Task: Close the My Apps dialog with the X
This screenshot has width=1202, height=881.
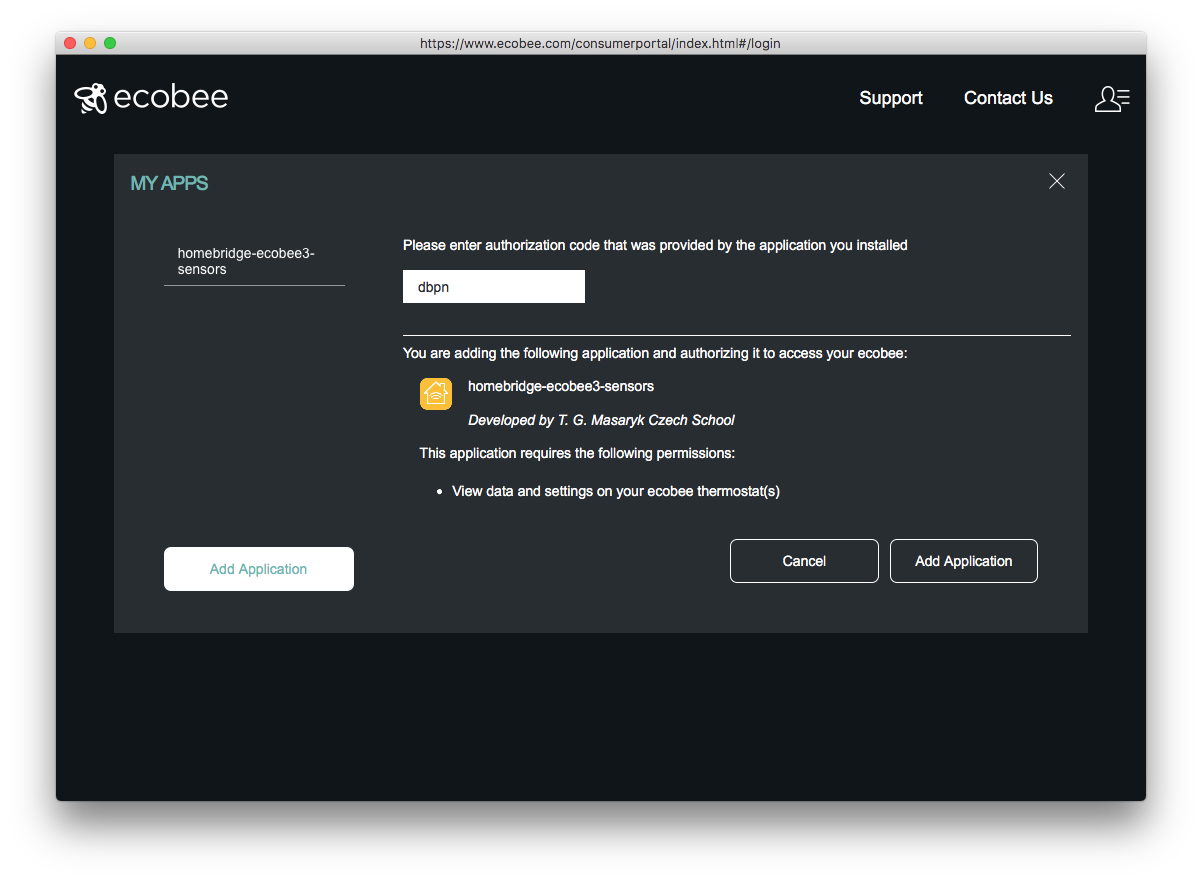Action: pyautogui.click(x=1057, y=181)
